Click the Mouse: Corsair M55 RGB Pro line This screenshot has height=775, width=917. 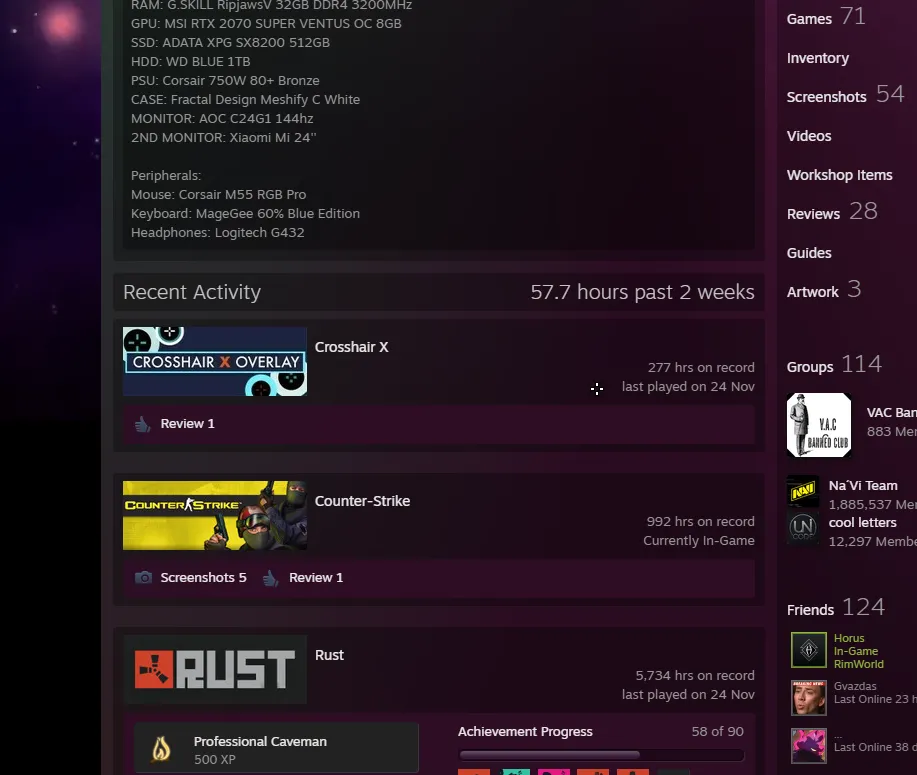click(218, 194)
